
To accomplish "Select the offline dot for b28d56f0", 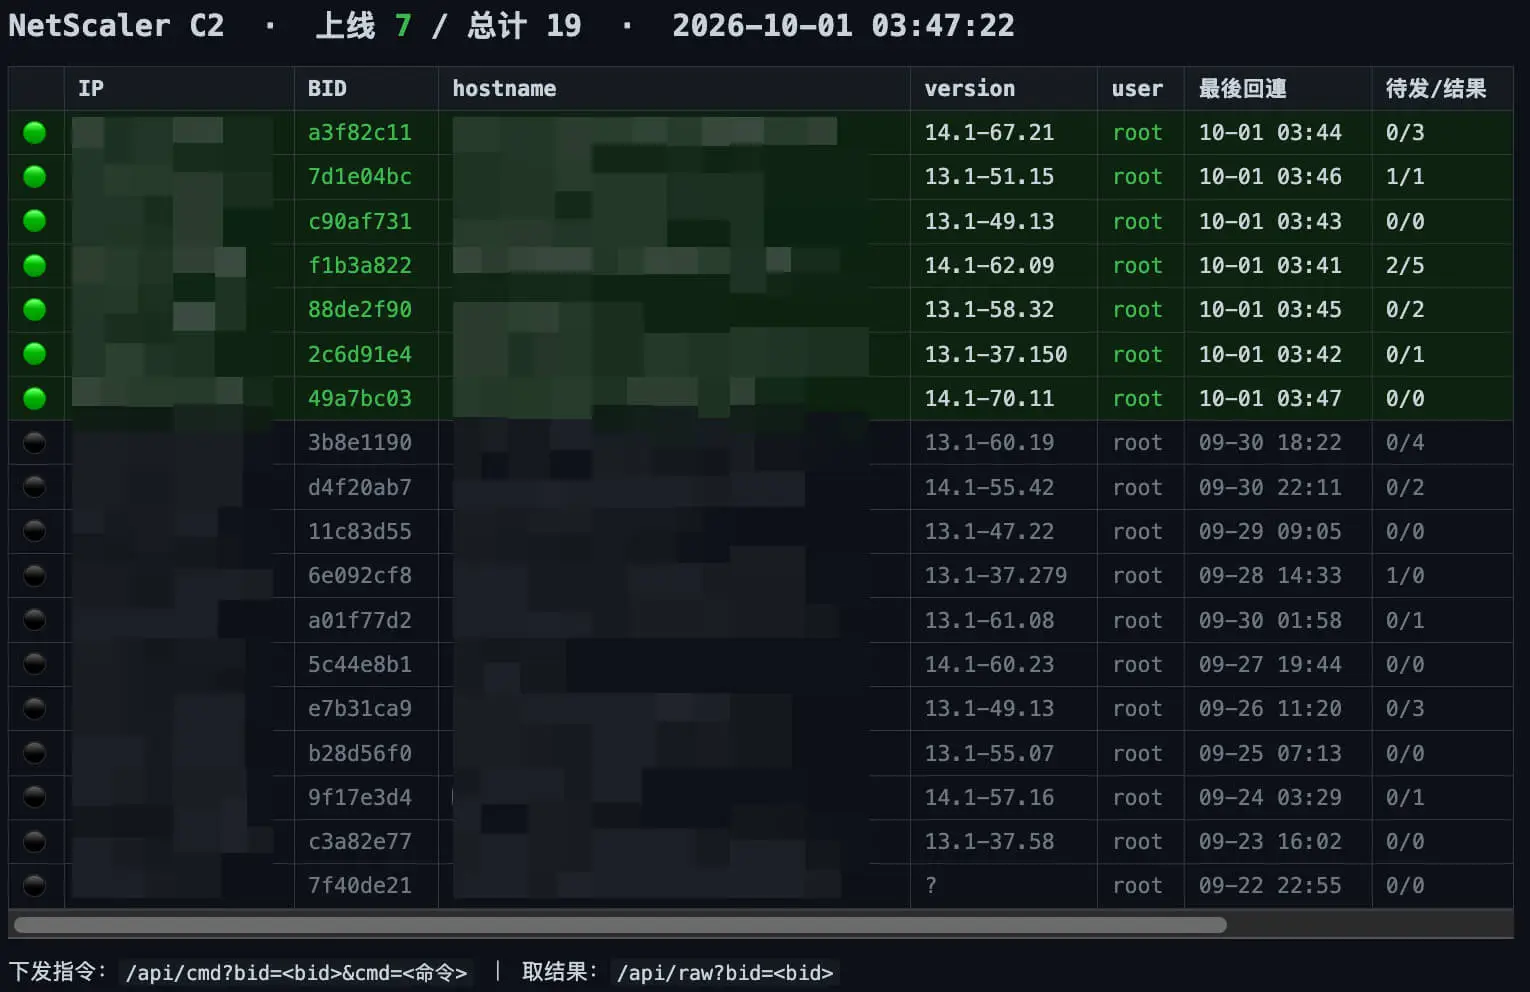I will tap(35, 753).
